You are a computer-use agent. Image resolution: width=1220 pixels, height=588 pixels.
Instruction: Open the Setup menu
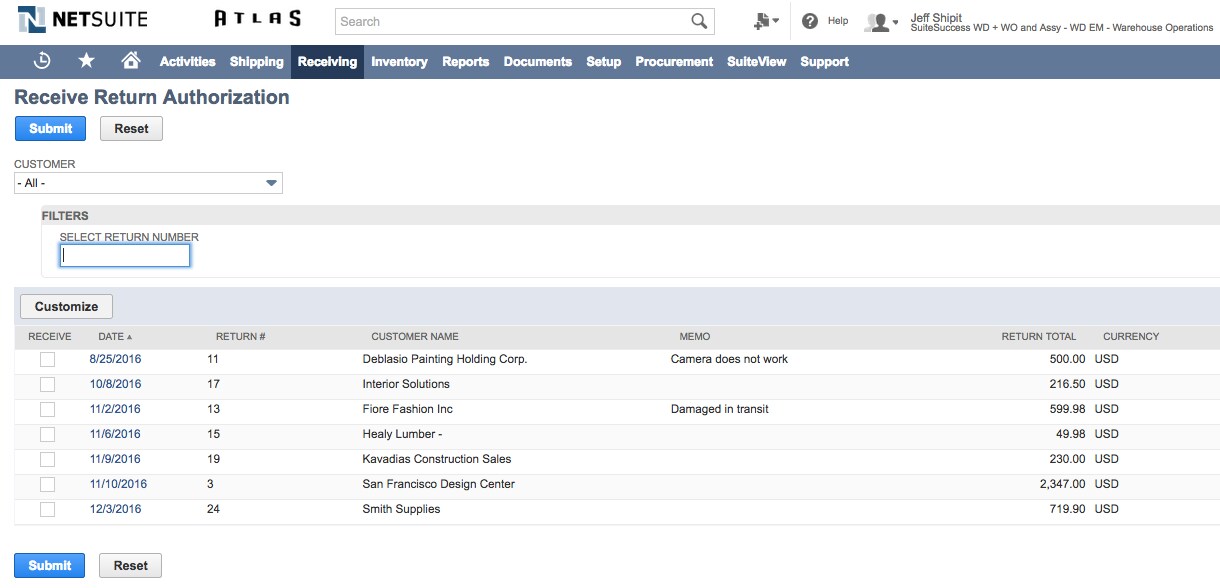click(603, 61)
